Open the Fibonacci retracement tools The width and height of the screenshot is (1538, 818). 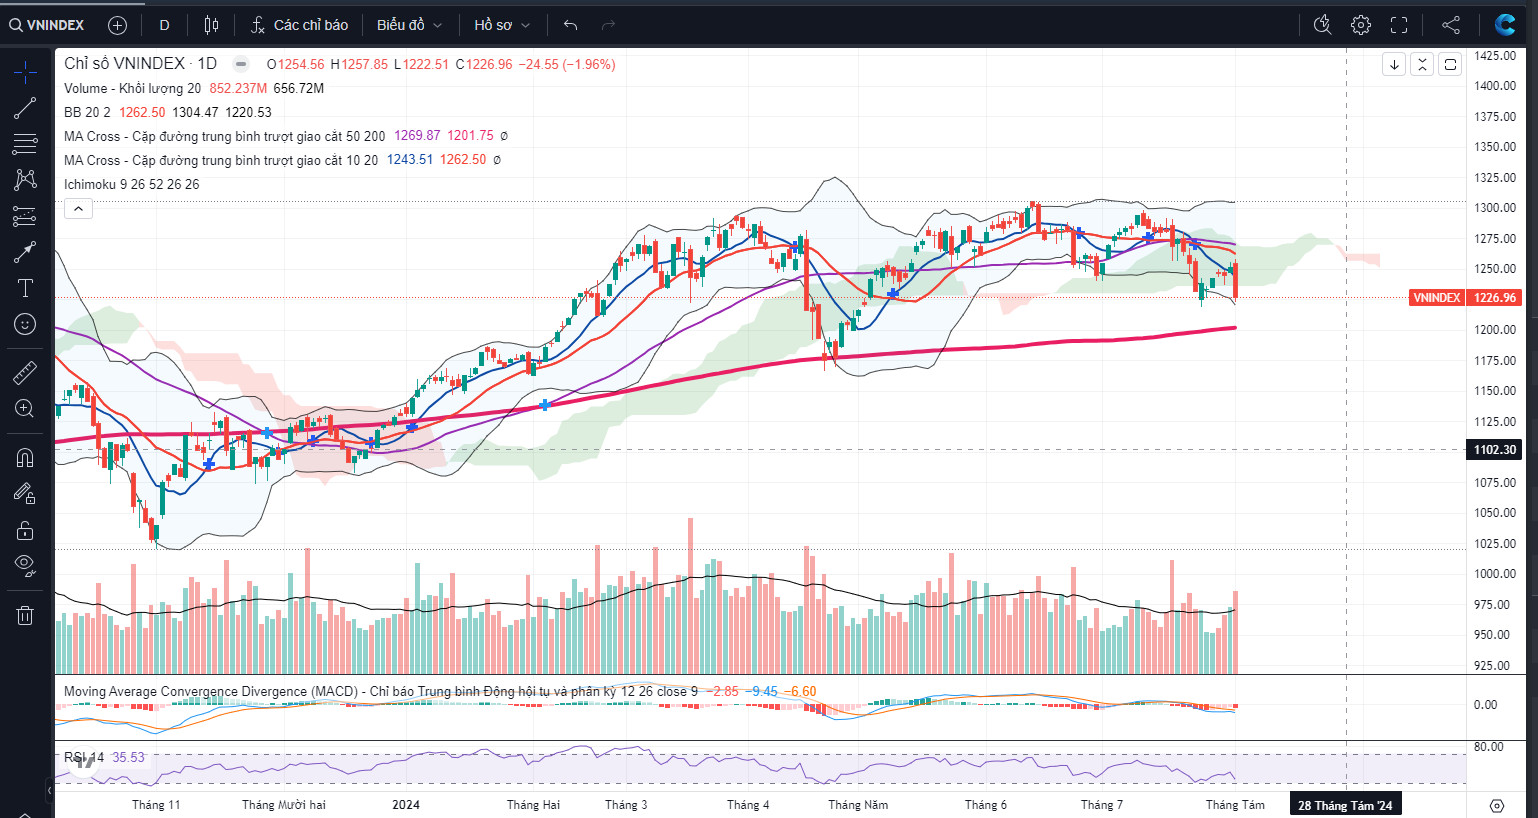point(25,144)
